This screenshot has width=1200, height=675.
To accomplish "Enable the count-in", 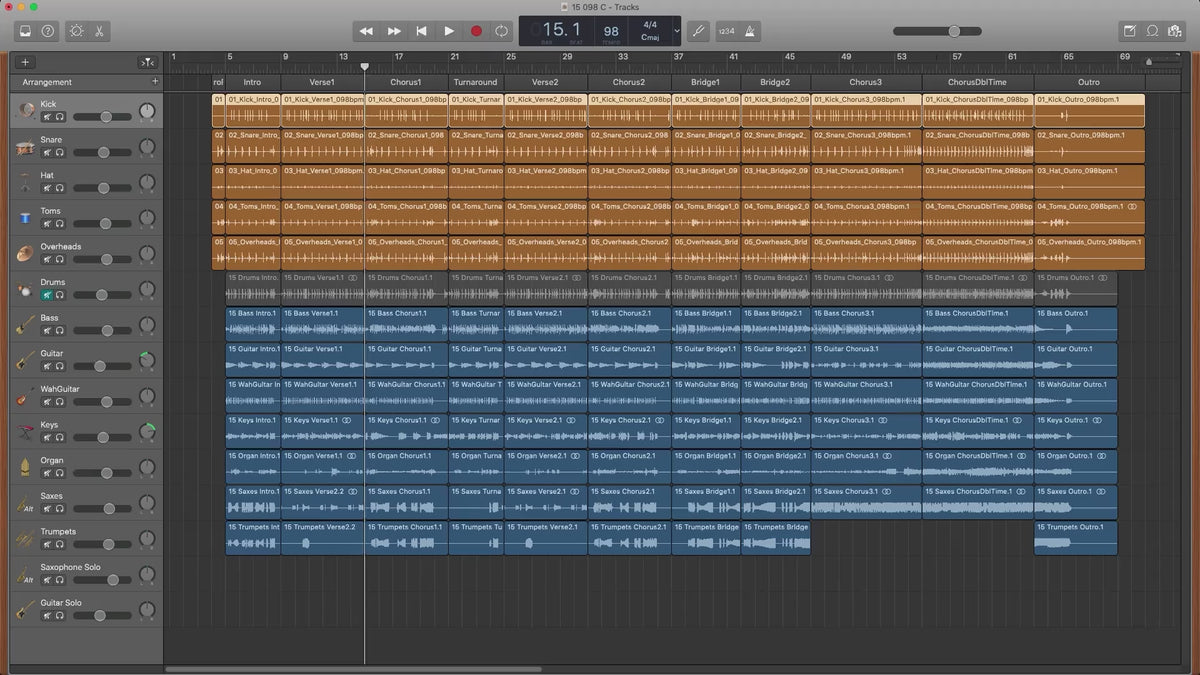I will (x=726, y=31).
